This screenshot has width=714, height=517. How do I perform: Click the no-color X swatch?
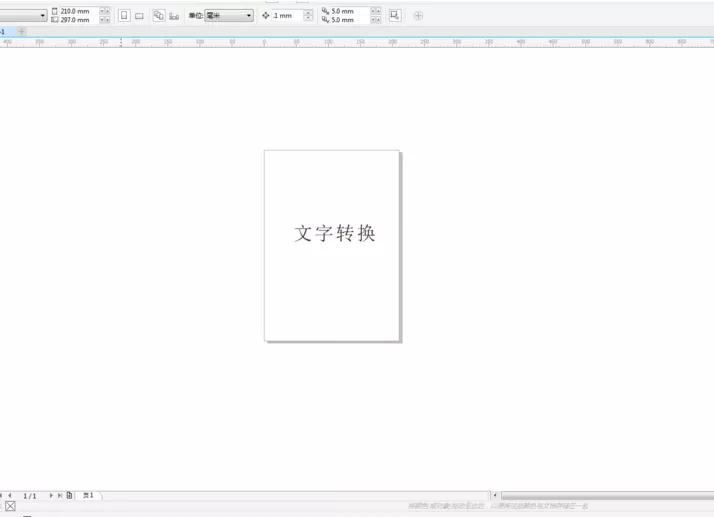coord(10,506)
